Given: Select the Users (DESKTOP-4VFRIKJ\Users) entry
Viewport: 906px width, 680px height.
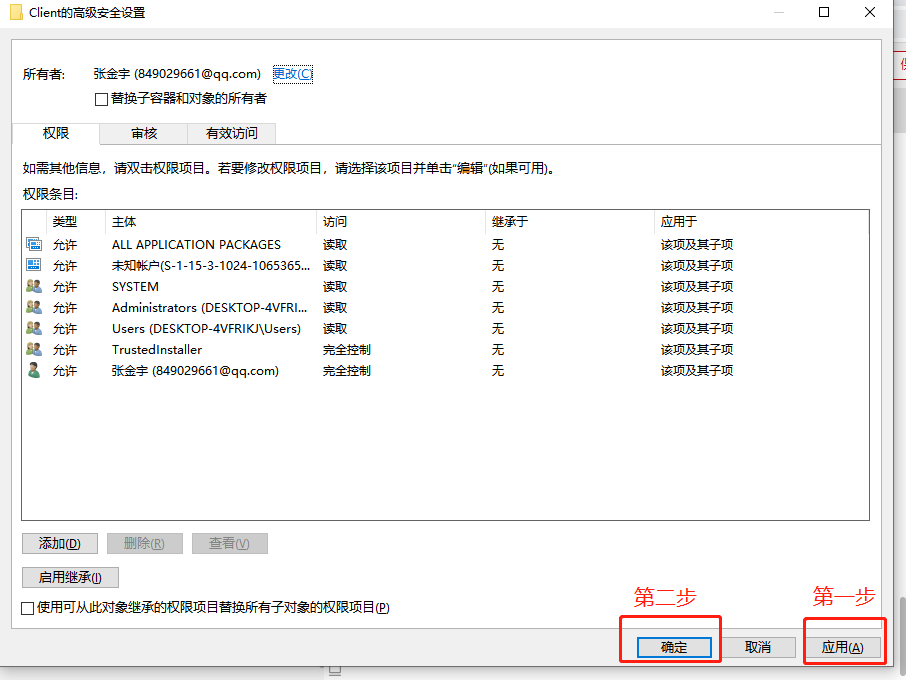Looking at the screenshot, I should point(445,328).
